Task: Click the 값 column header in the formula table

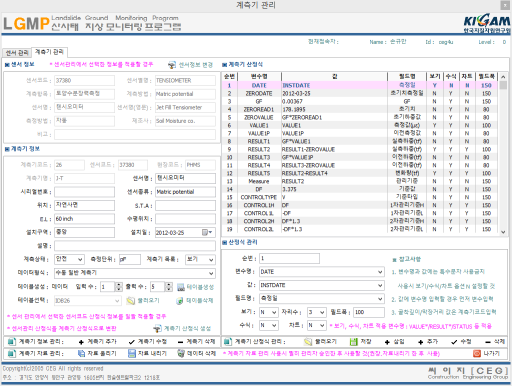Action: pos(334,77)
